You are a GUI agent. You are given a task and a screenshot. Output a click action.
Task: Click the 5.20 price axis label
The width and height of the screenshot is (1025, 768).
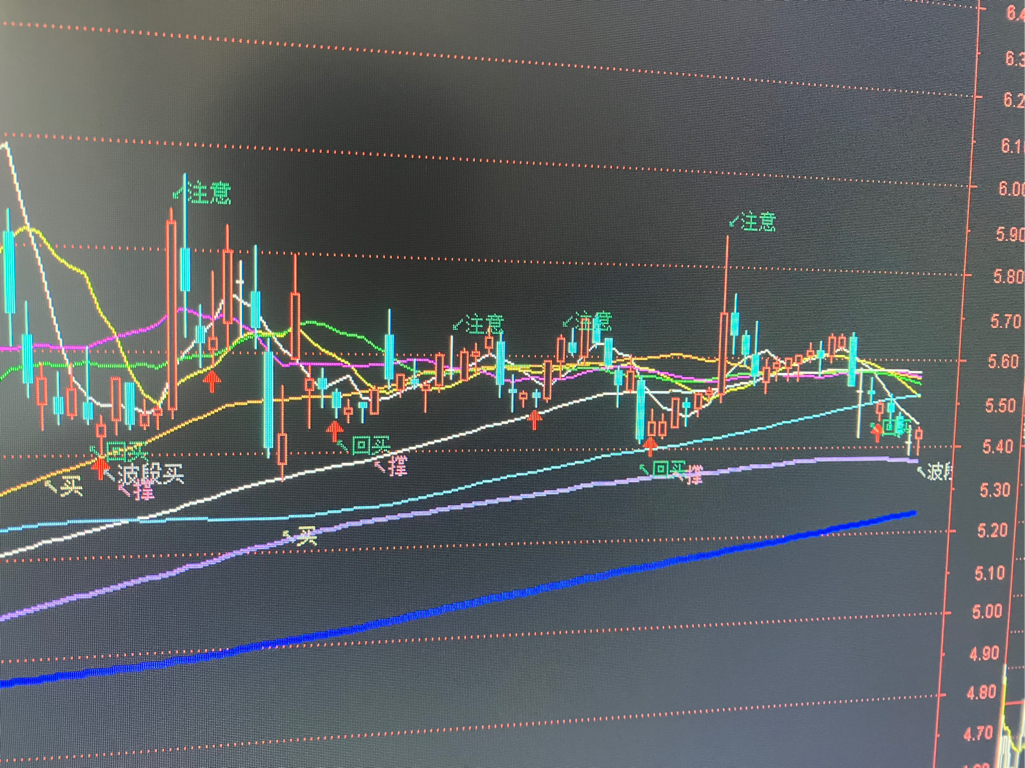[x=992, y=530]
